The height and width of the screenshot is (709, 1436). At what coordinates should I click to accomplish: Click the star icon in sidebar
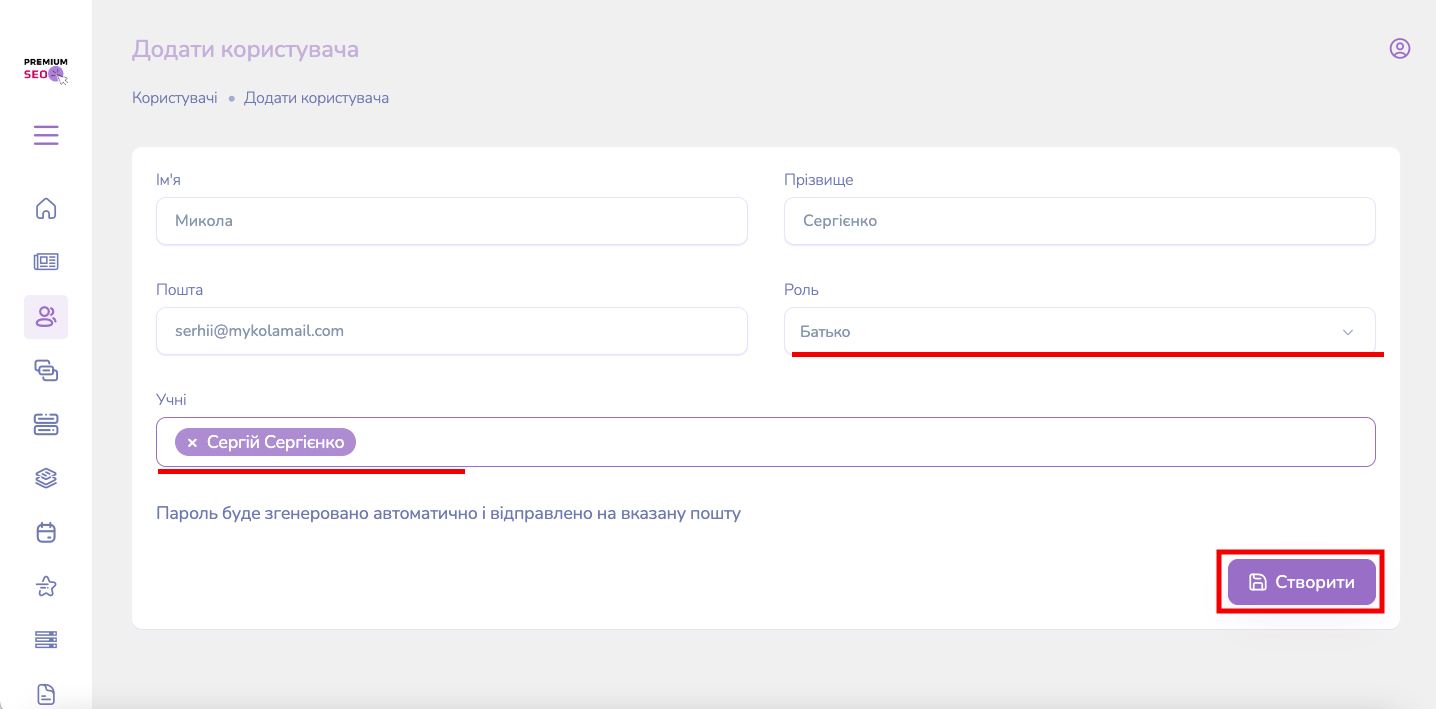point(46,587)
